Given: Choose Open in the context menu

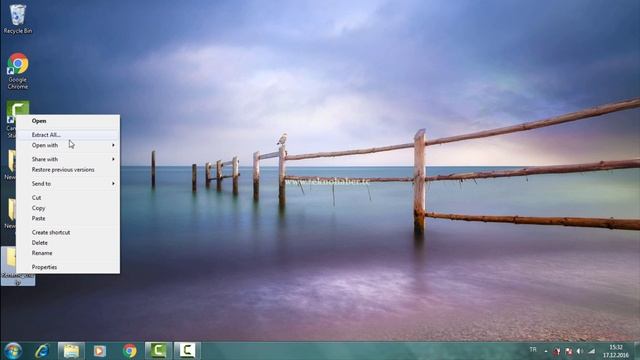Looking at the screenshot, I should click(68, 121).
